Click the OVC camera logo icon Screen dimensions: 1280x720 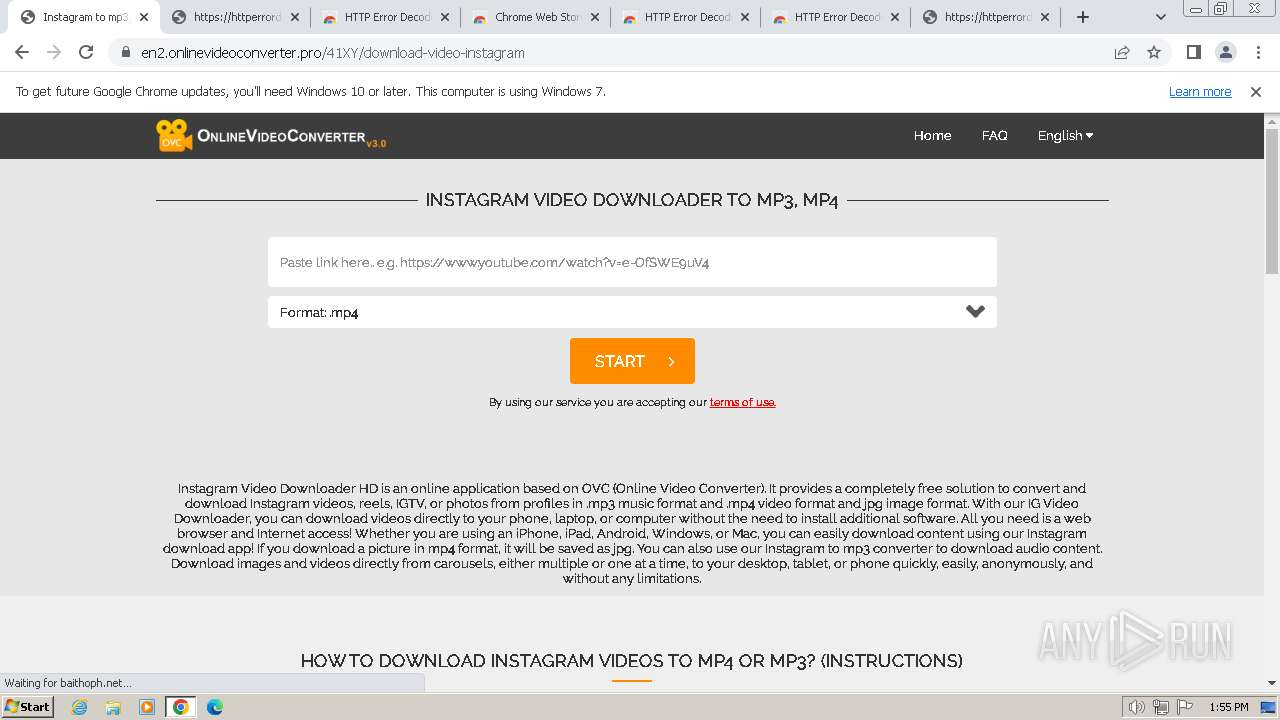174,135
